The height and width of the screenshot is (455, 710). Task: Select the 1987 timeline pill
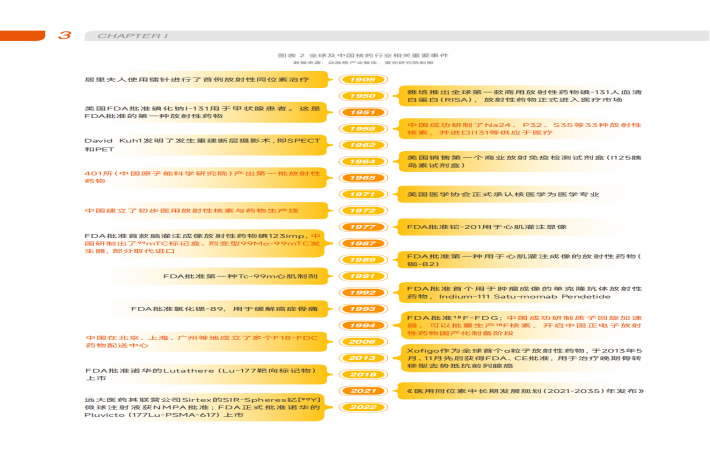tap(363, 244)
